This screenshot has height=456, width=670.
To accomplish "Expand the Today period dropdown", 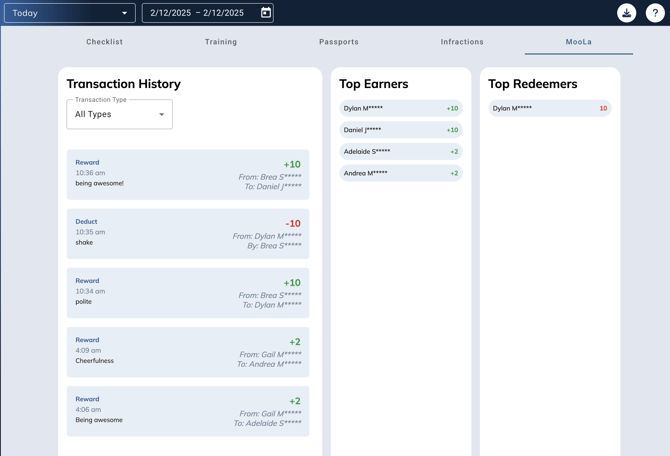I will pos(70,13).
